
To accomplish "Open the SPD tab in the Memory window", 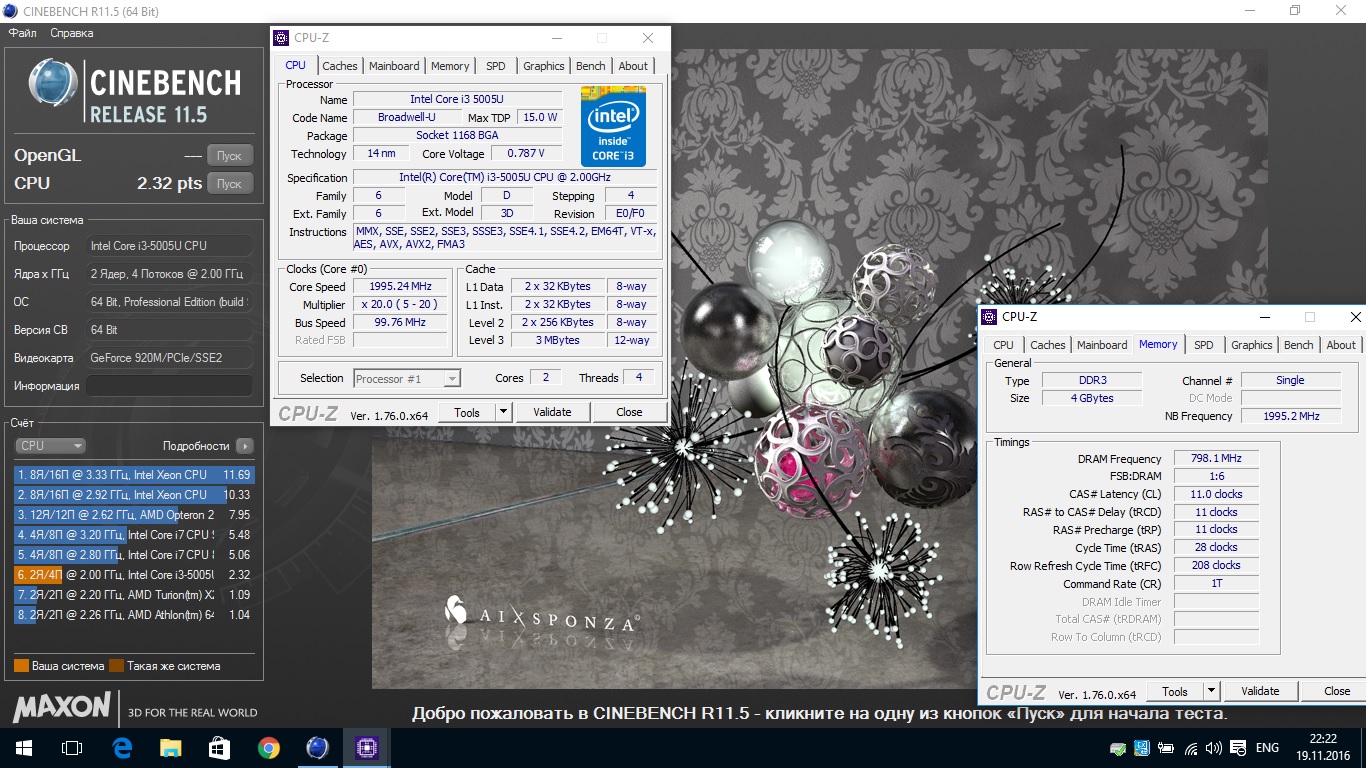I will click(1204, 345).
